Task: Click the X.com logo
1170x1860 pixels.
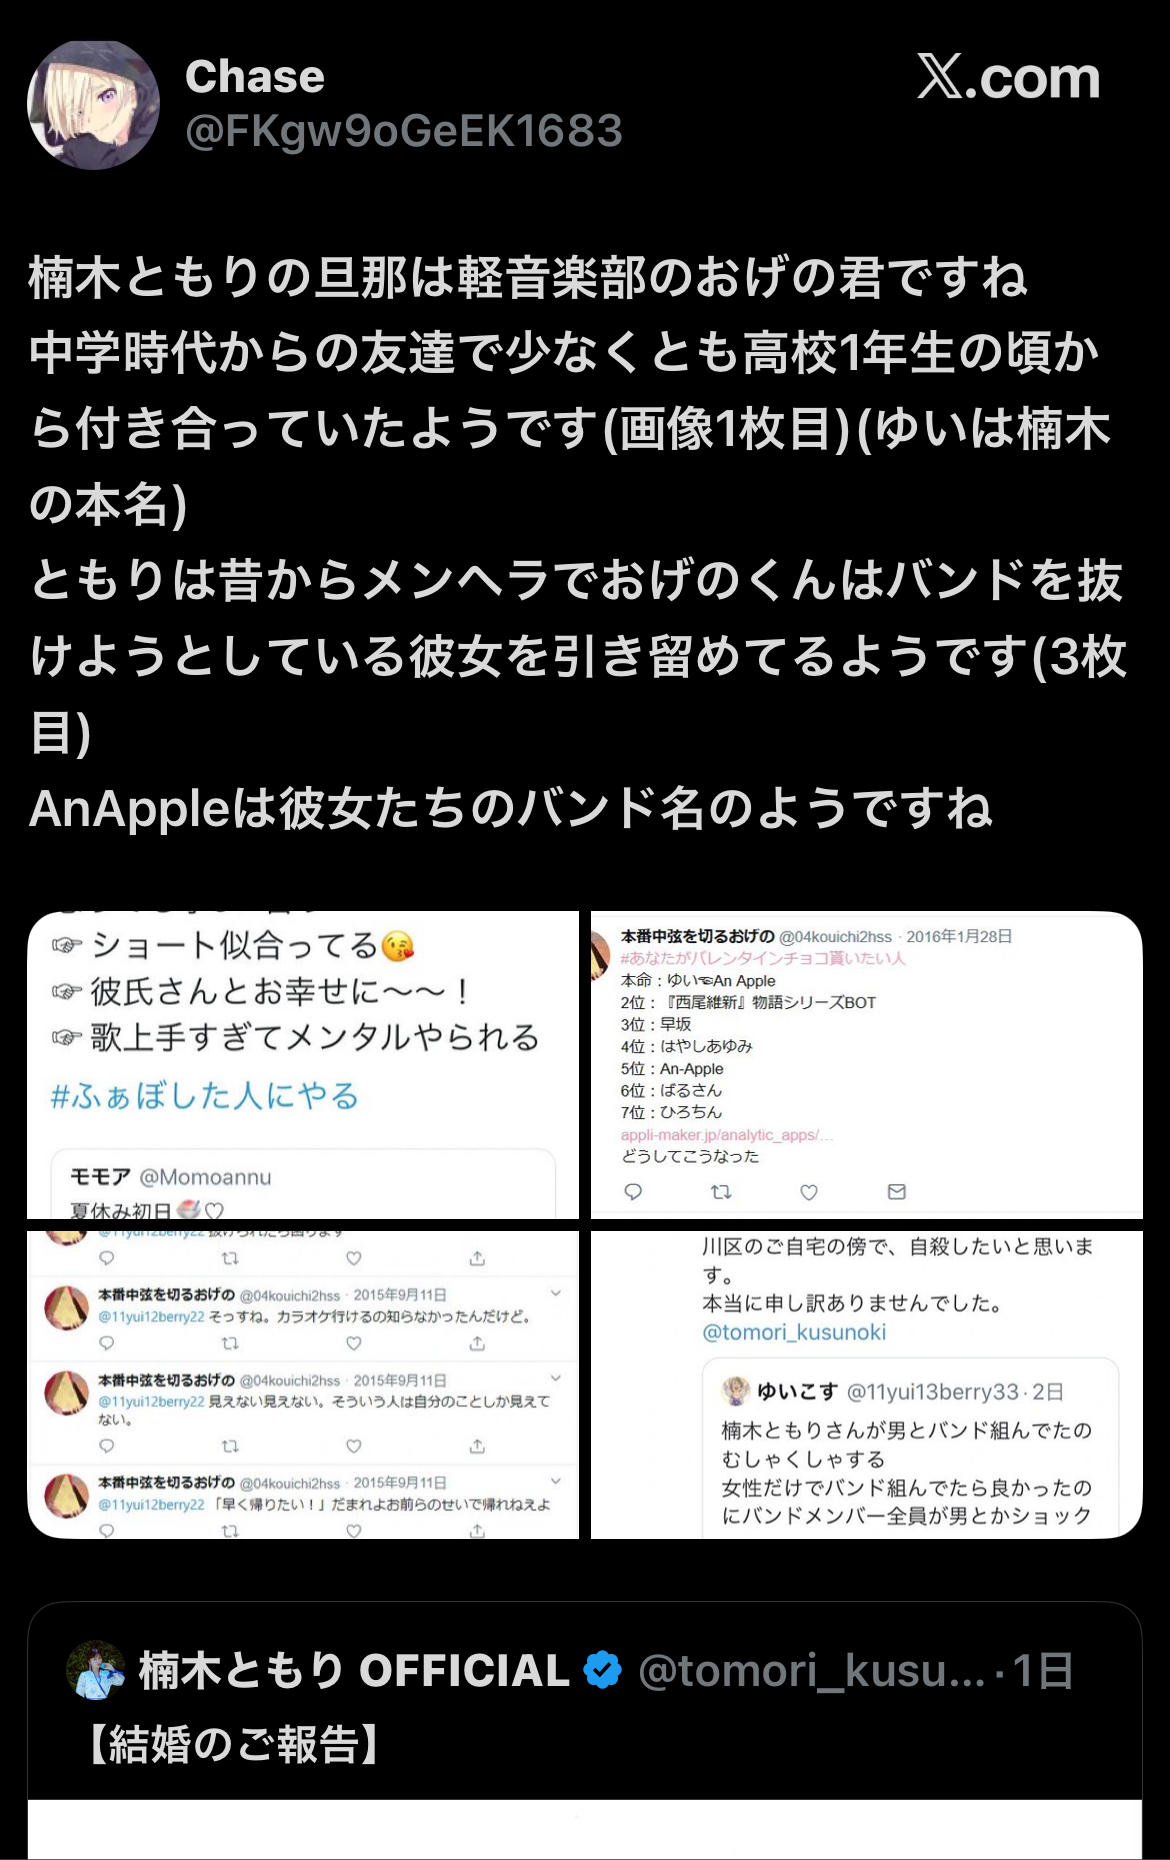Action: coord(1008,78)
